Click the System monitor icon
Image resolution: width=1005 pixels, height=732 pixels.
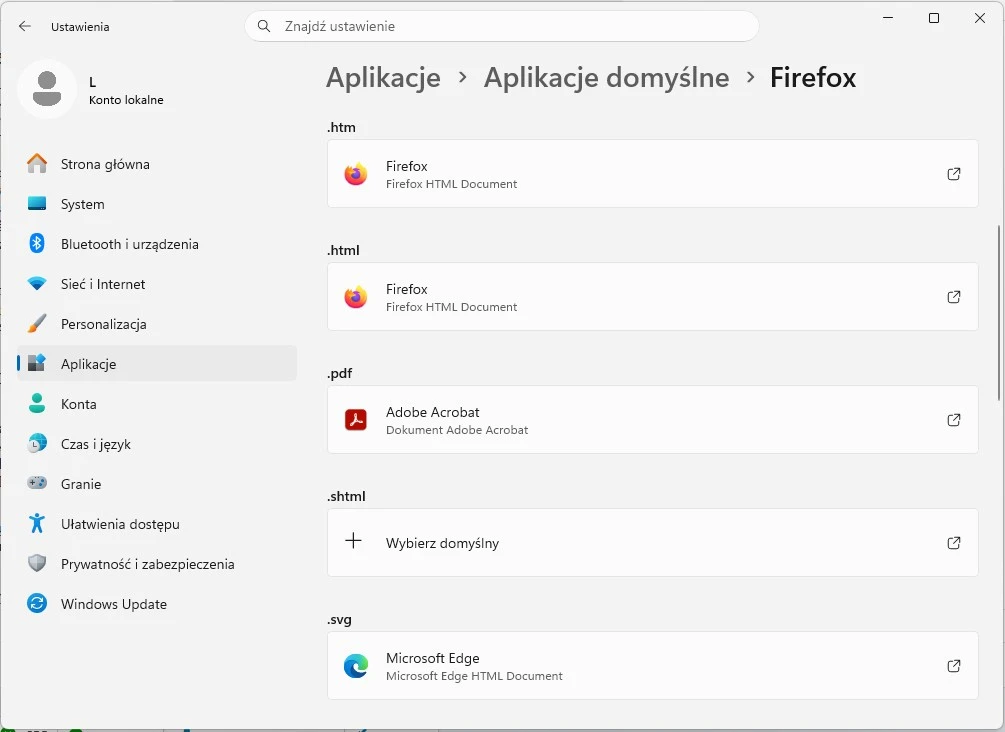pyautogui.click(x=37, y=204)
